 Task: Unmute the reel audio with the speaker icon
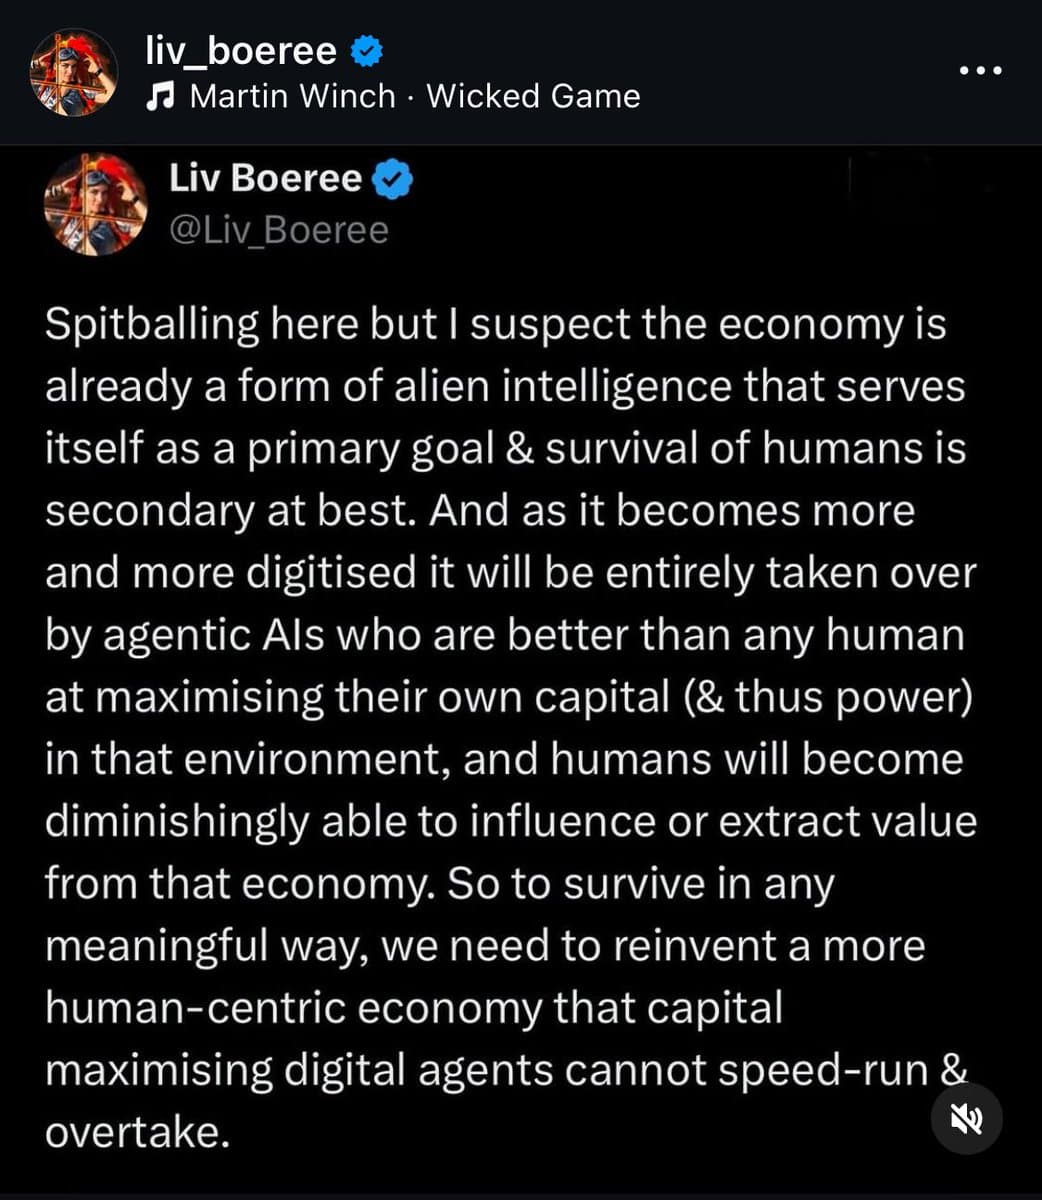point(966,1119)
